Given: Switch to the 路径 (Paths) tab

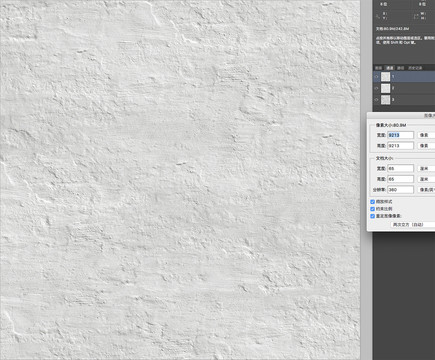Looking at the screenshot, I should tap(401, 68).
